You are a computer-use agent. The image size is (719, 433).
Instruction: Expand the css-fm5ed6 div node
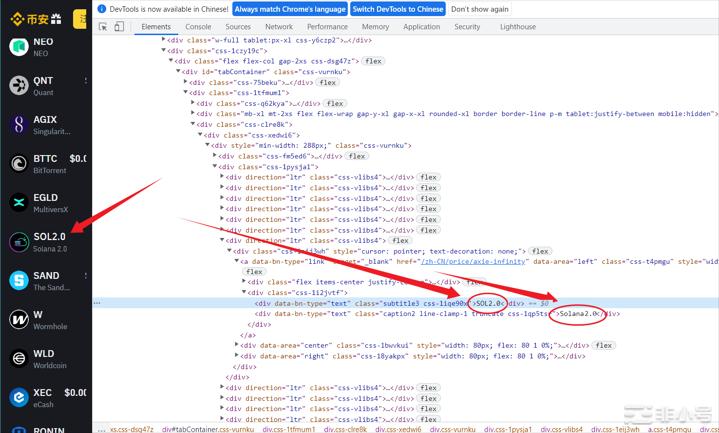[x=215, y=156]
